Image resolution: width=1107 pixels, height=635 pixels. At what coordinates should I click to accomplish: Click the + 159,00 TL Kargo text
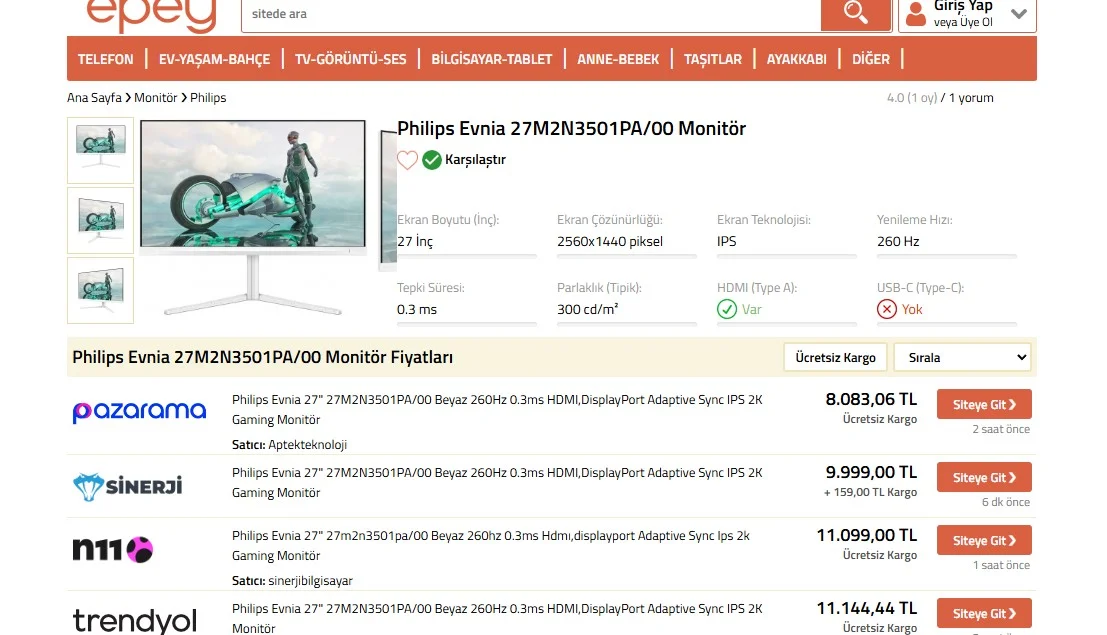870,492
